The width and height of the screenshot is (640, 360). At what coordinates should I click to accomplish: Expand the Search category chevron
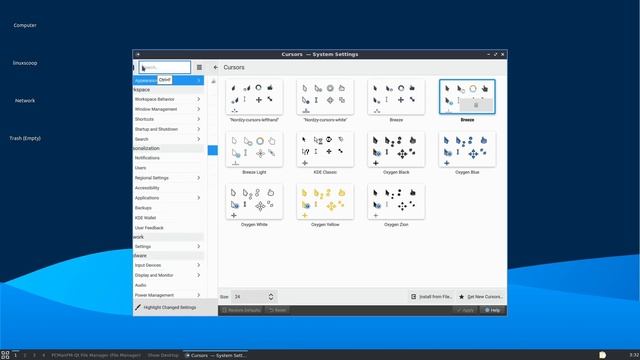pyautogui.click(x=199, y=139)
